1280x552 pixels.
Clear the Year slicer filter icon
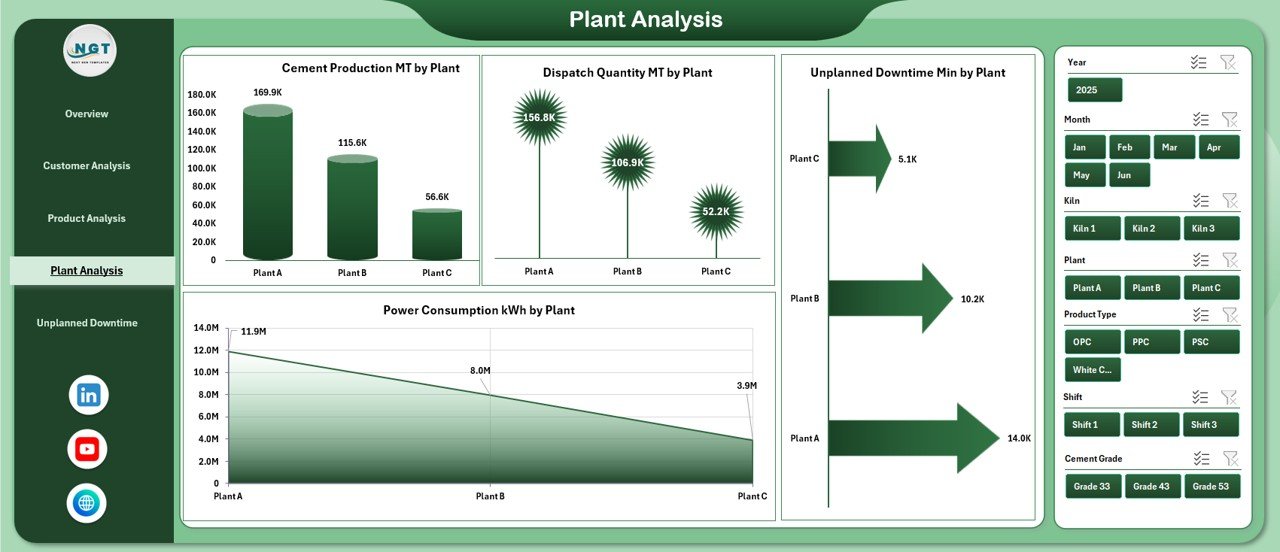coord(1228,62)
